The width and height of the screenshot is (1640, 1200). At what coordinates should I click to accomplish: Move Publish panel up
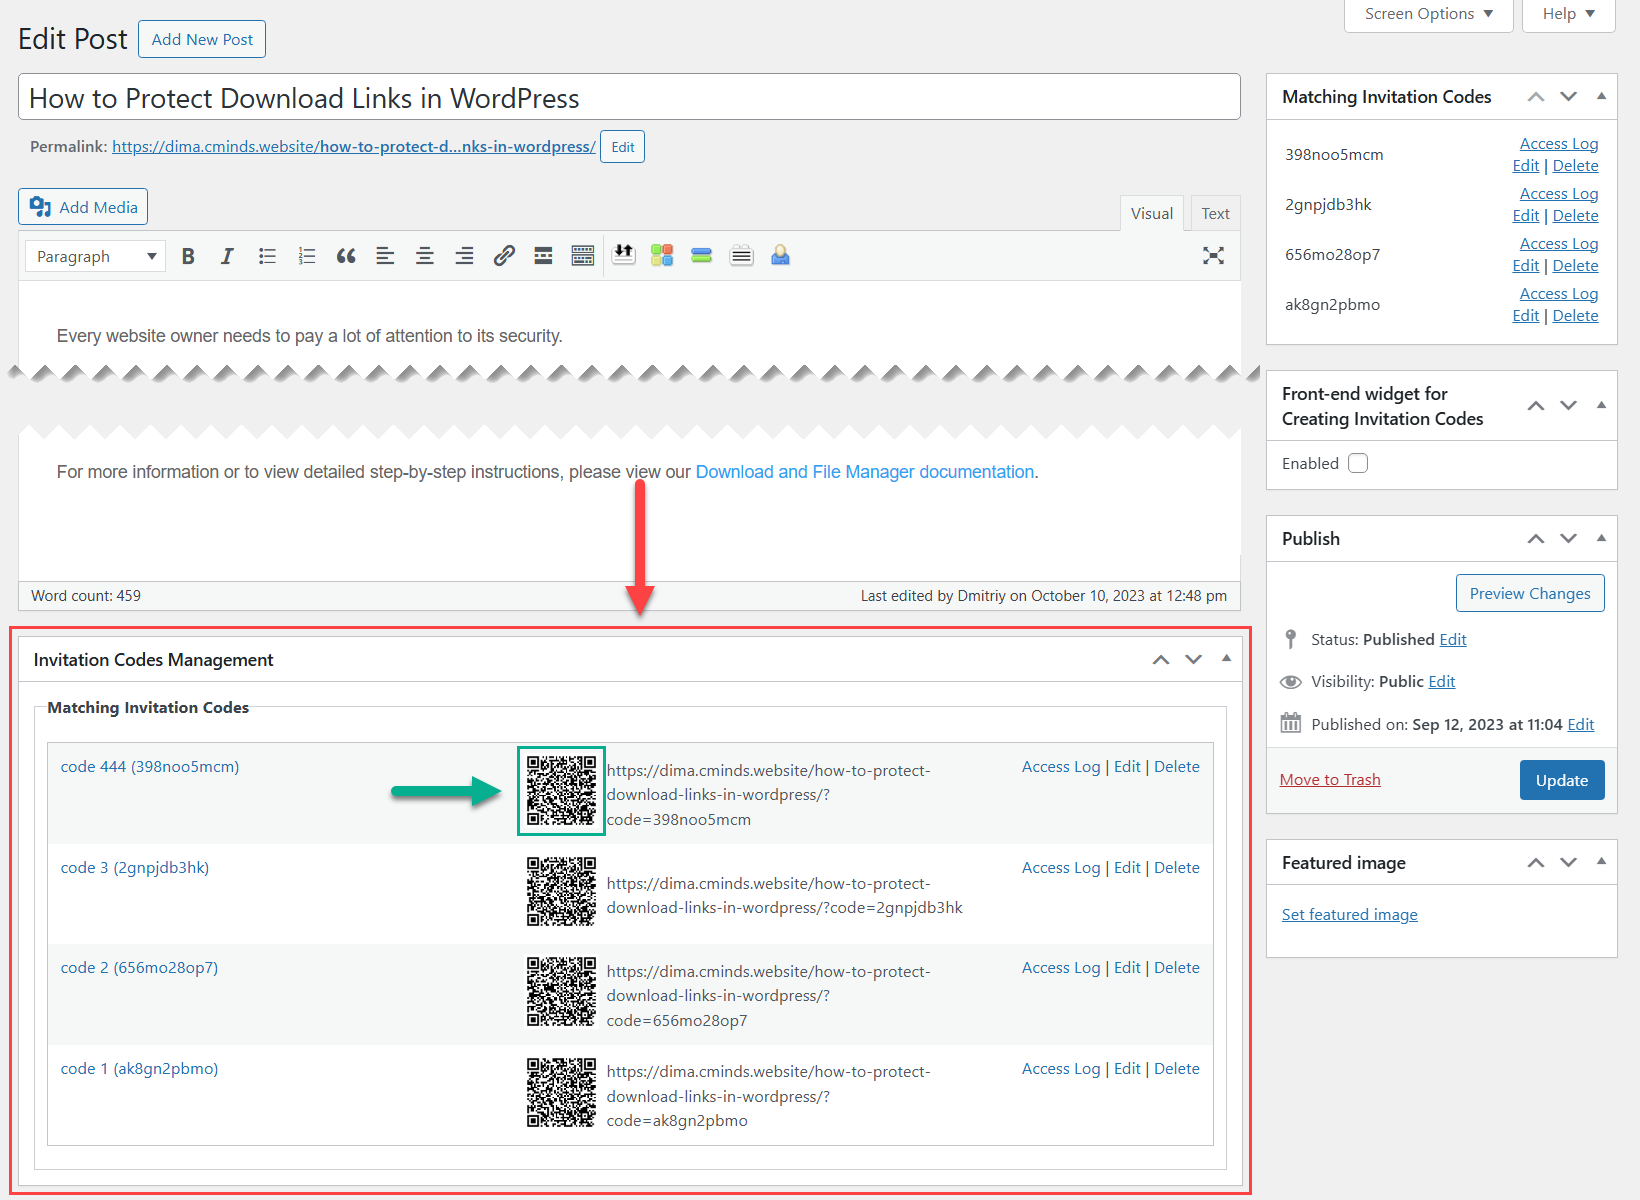(x=1536, y=539)
